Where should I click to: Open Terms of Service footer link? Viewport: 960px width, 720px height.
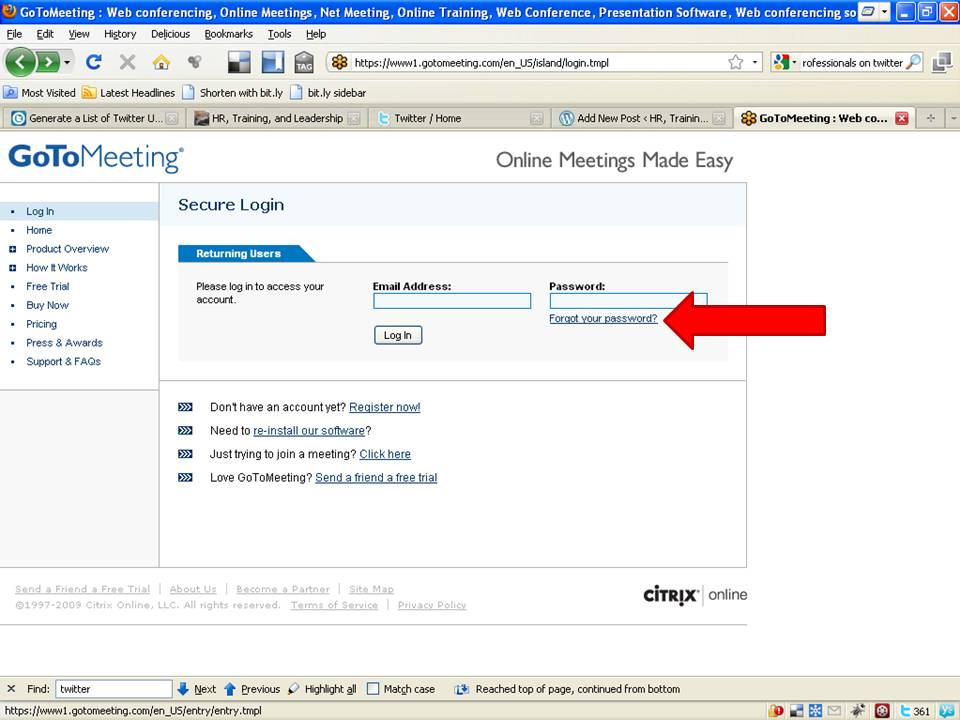(x=334, y=605)
